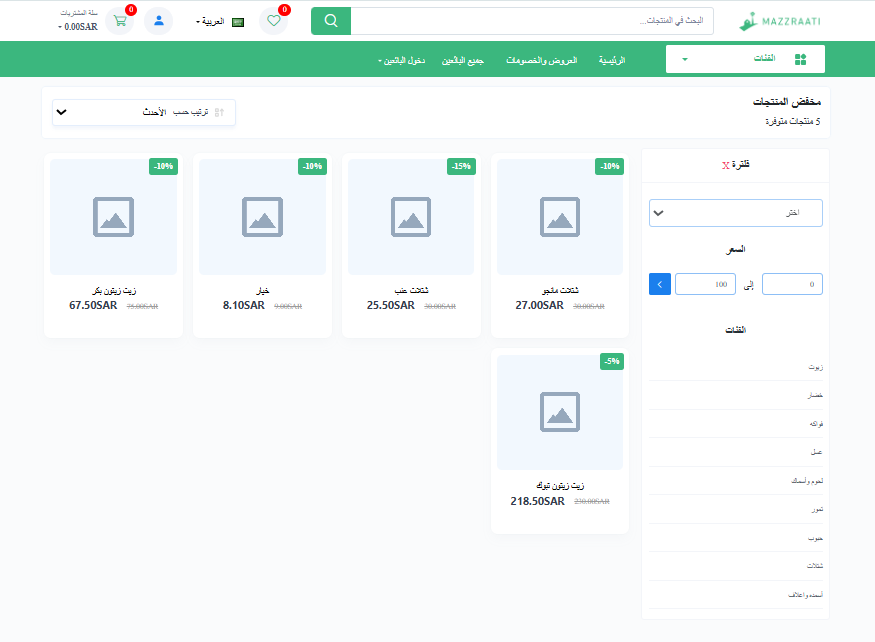Open the ترتيب حسب sort dropdown
The image size is (875, 642).
144,112
